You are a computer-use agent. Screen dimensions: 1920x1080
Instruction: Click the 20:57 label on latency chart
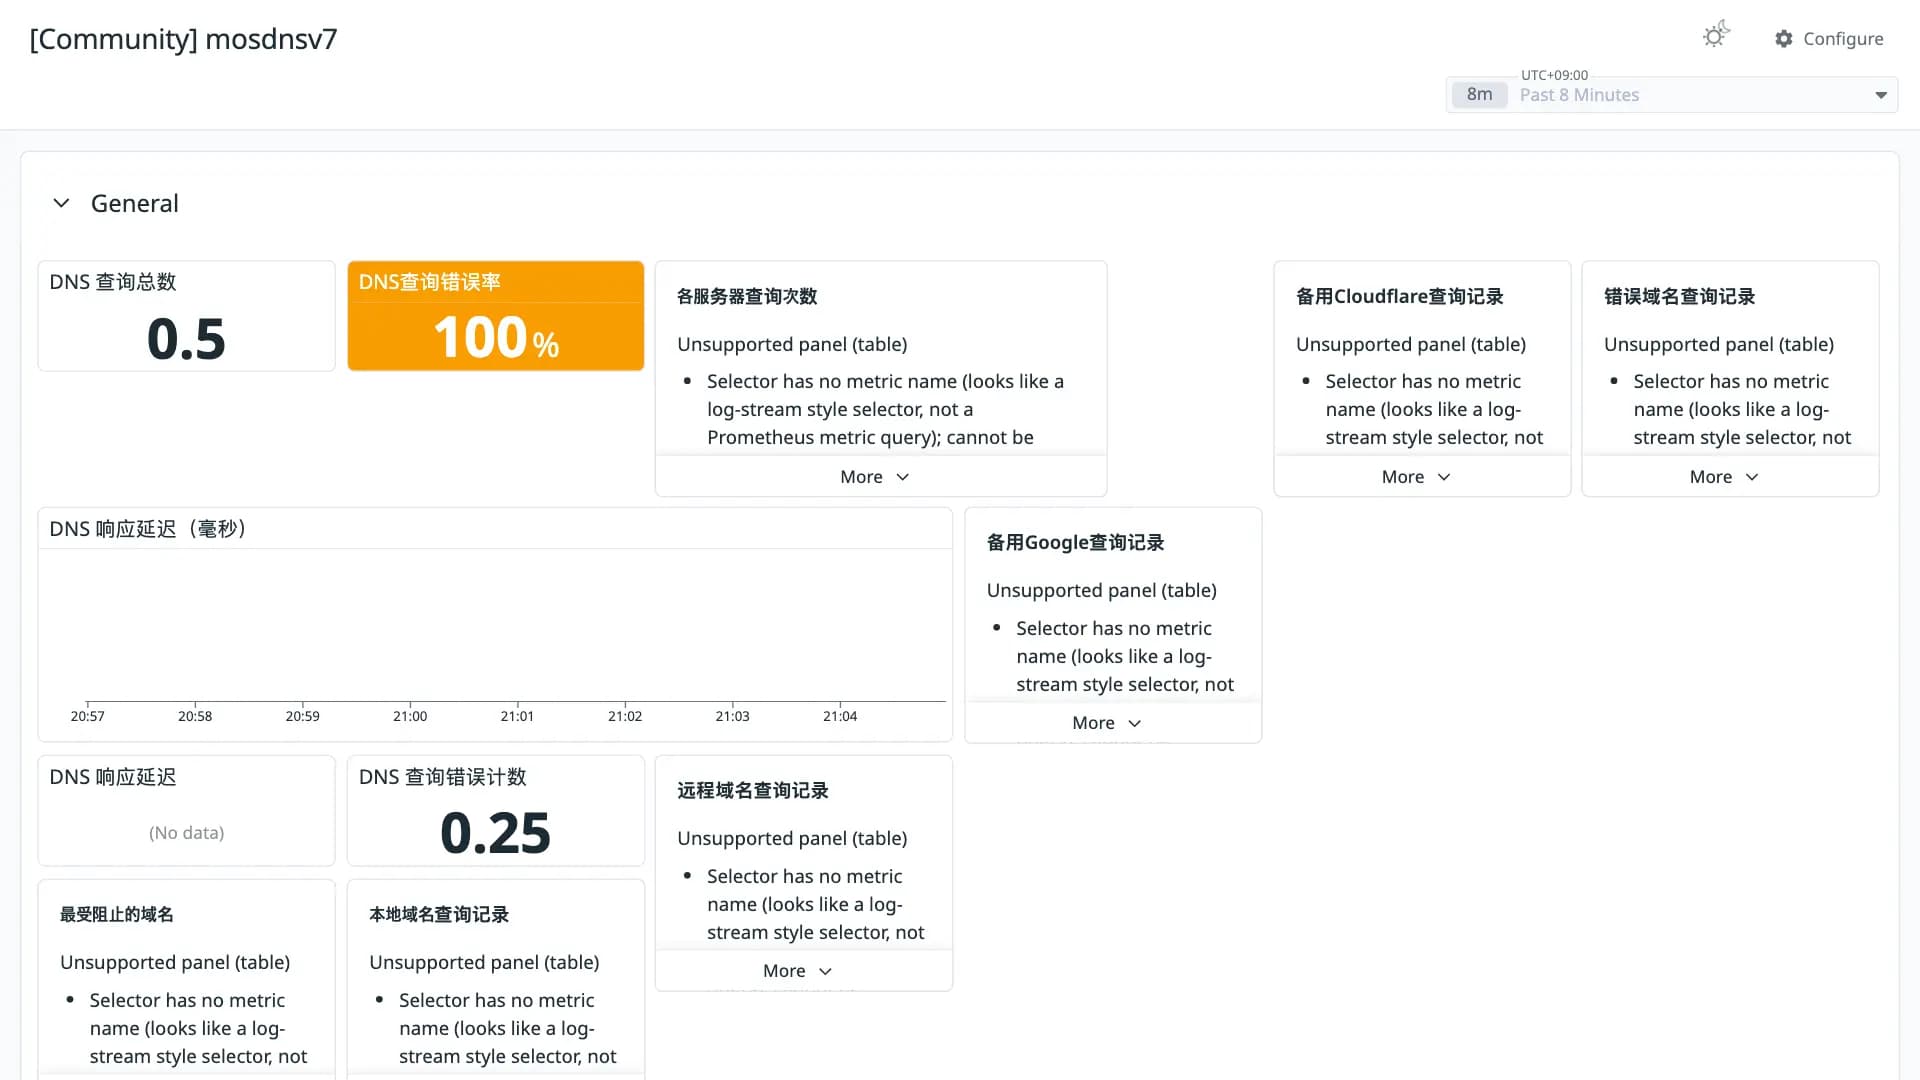(88, 716)
